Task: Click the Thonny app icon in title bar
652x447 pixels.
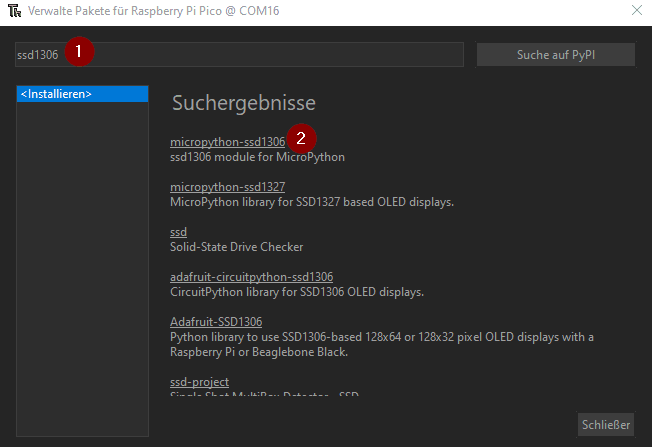Action: click(x=14, y=11)
